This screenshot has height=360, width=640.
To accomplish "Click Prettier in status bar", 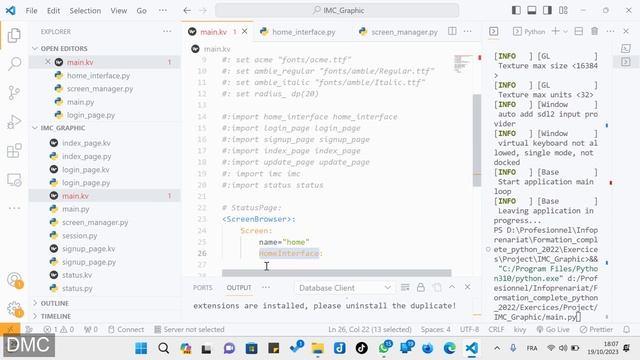I will 596,329.
